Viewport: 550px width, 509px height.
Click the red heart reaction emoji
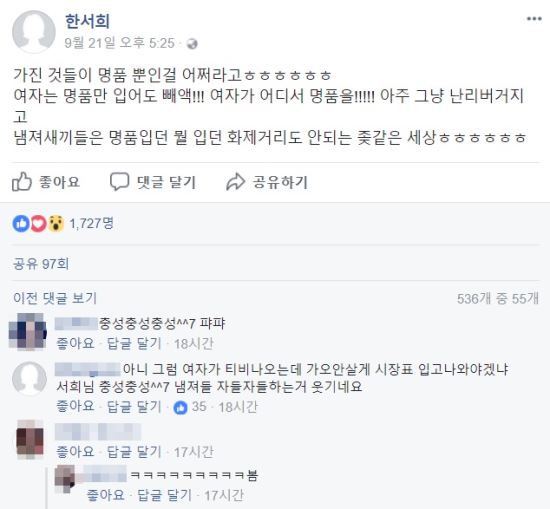38,223
